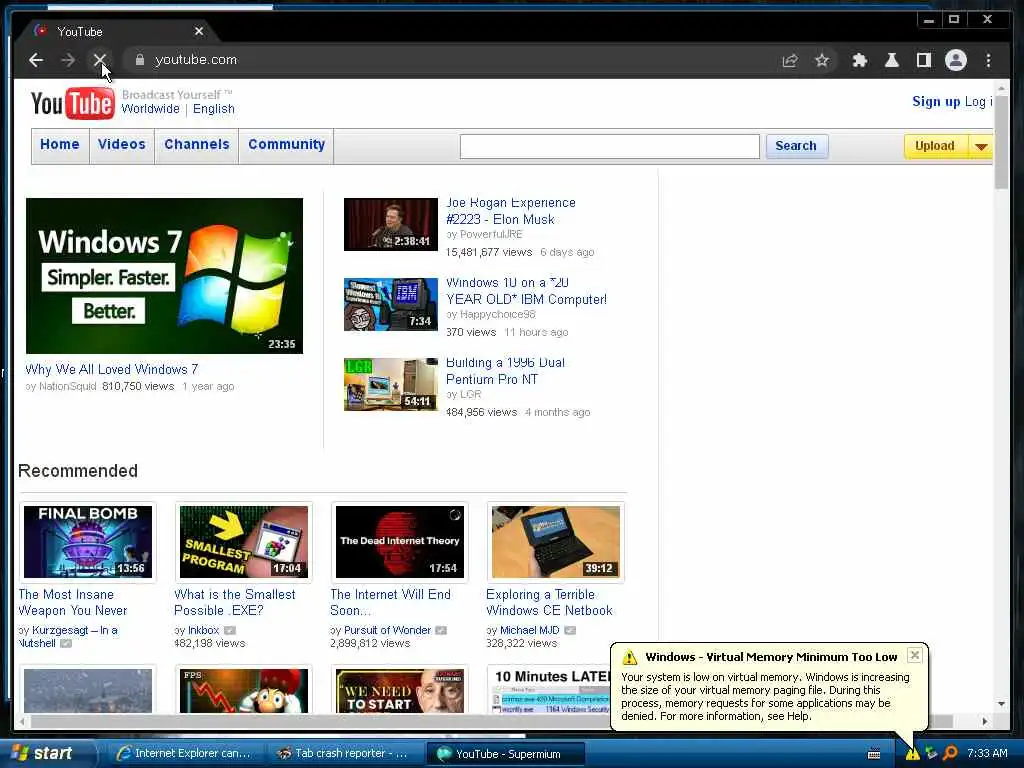Open the netbook video thumbnail
This screenshot has width=1024, height=768.
pos(556,542)
